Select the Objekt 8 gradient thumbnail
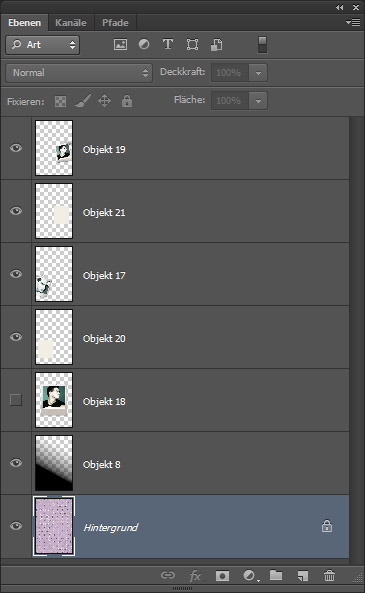Image resolution: width=365 pixels, height=593 pixels. click(x=54, y=463)
